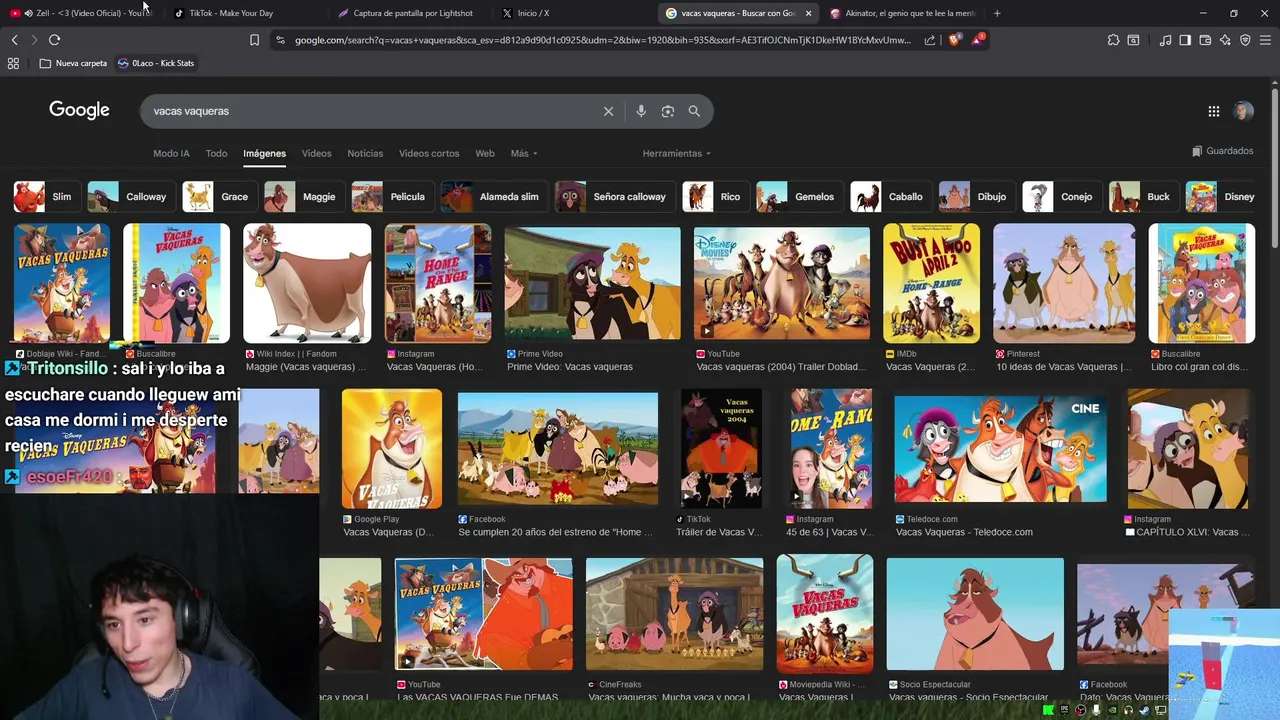The width and height of the screenshot is (1280, 720).
Task: Open Google Lens image search icon
Action: pyautogui.click(x=668, y=111)
